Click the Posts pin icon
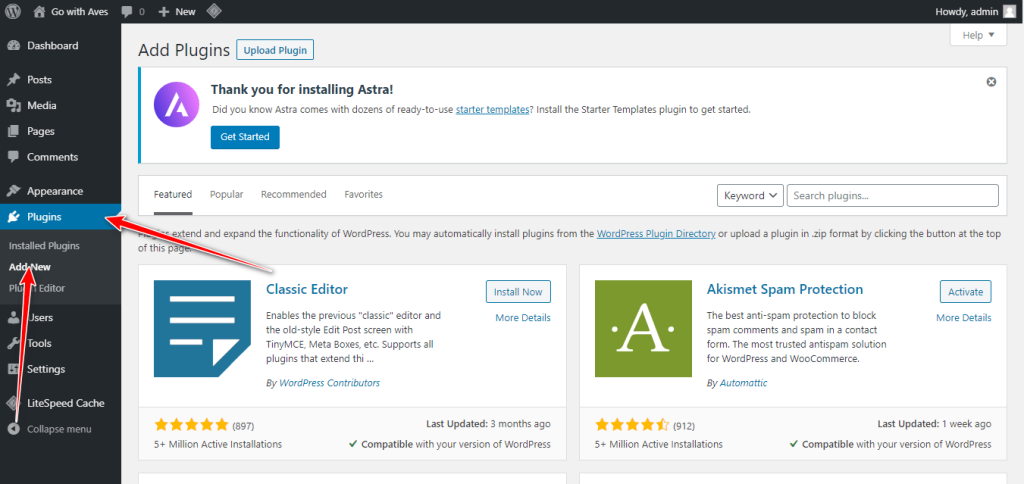Viewport: 1024px width, 484px height. coord(13,80)
